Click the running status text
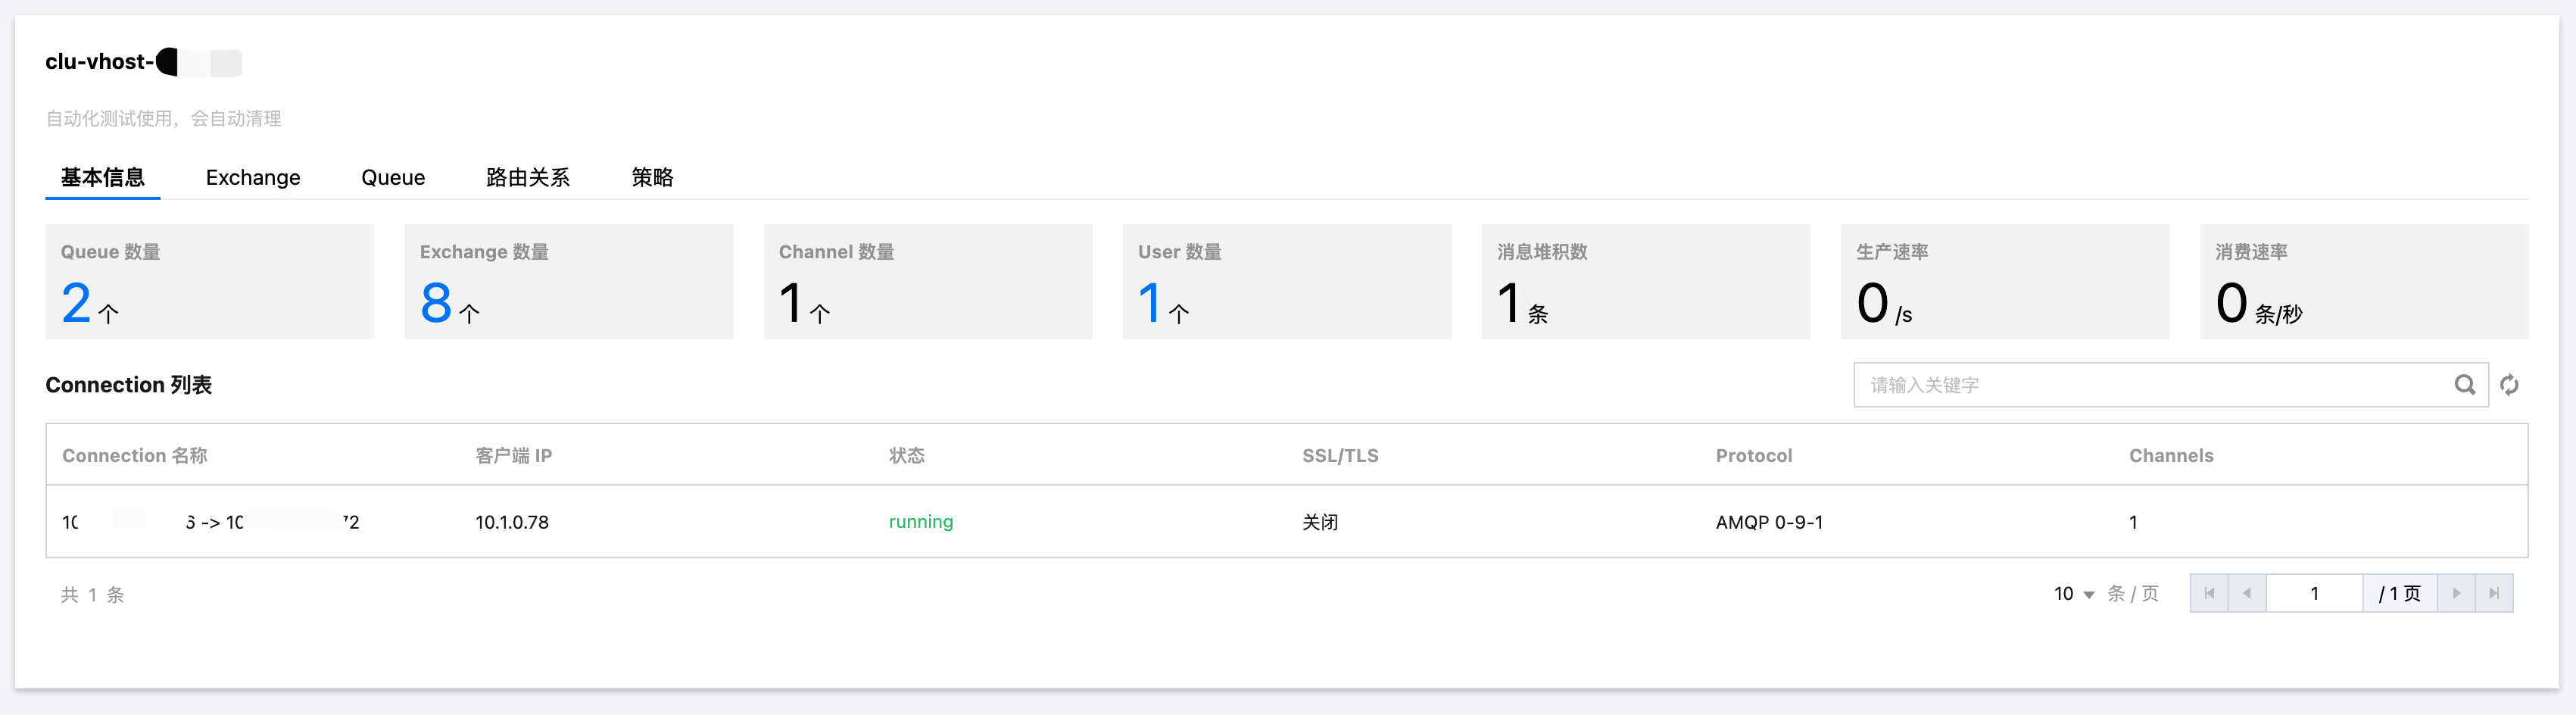Screen dimensions: 2576x715 coord(921,522)
